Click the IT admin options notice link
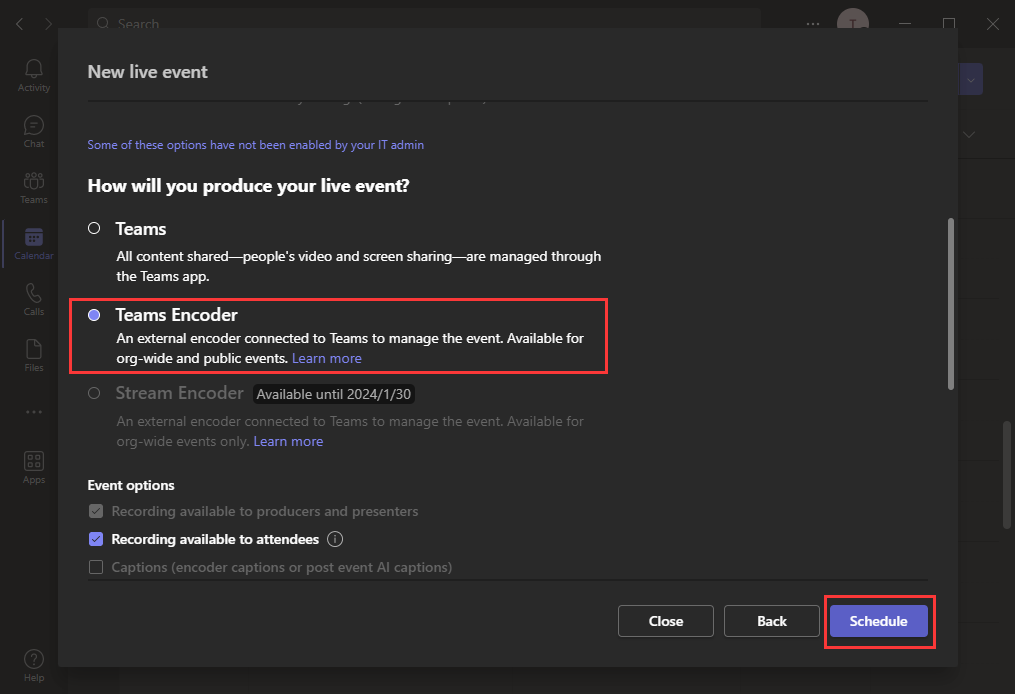The height and width of the screenshot is (694, 1015). click(x=256, y=145)
